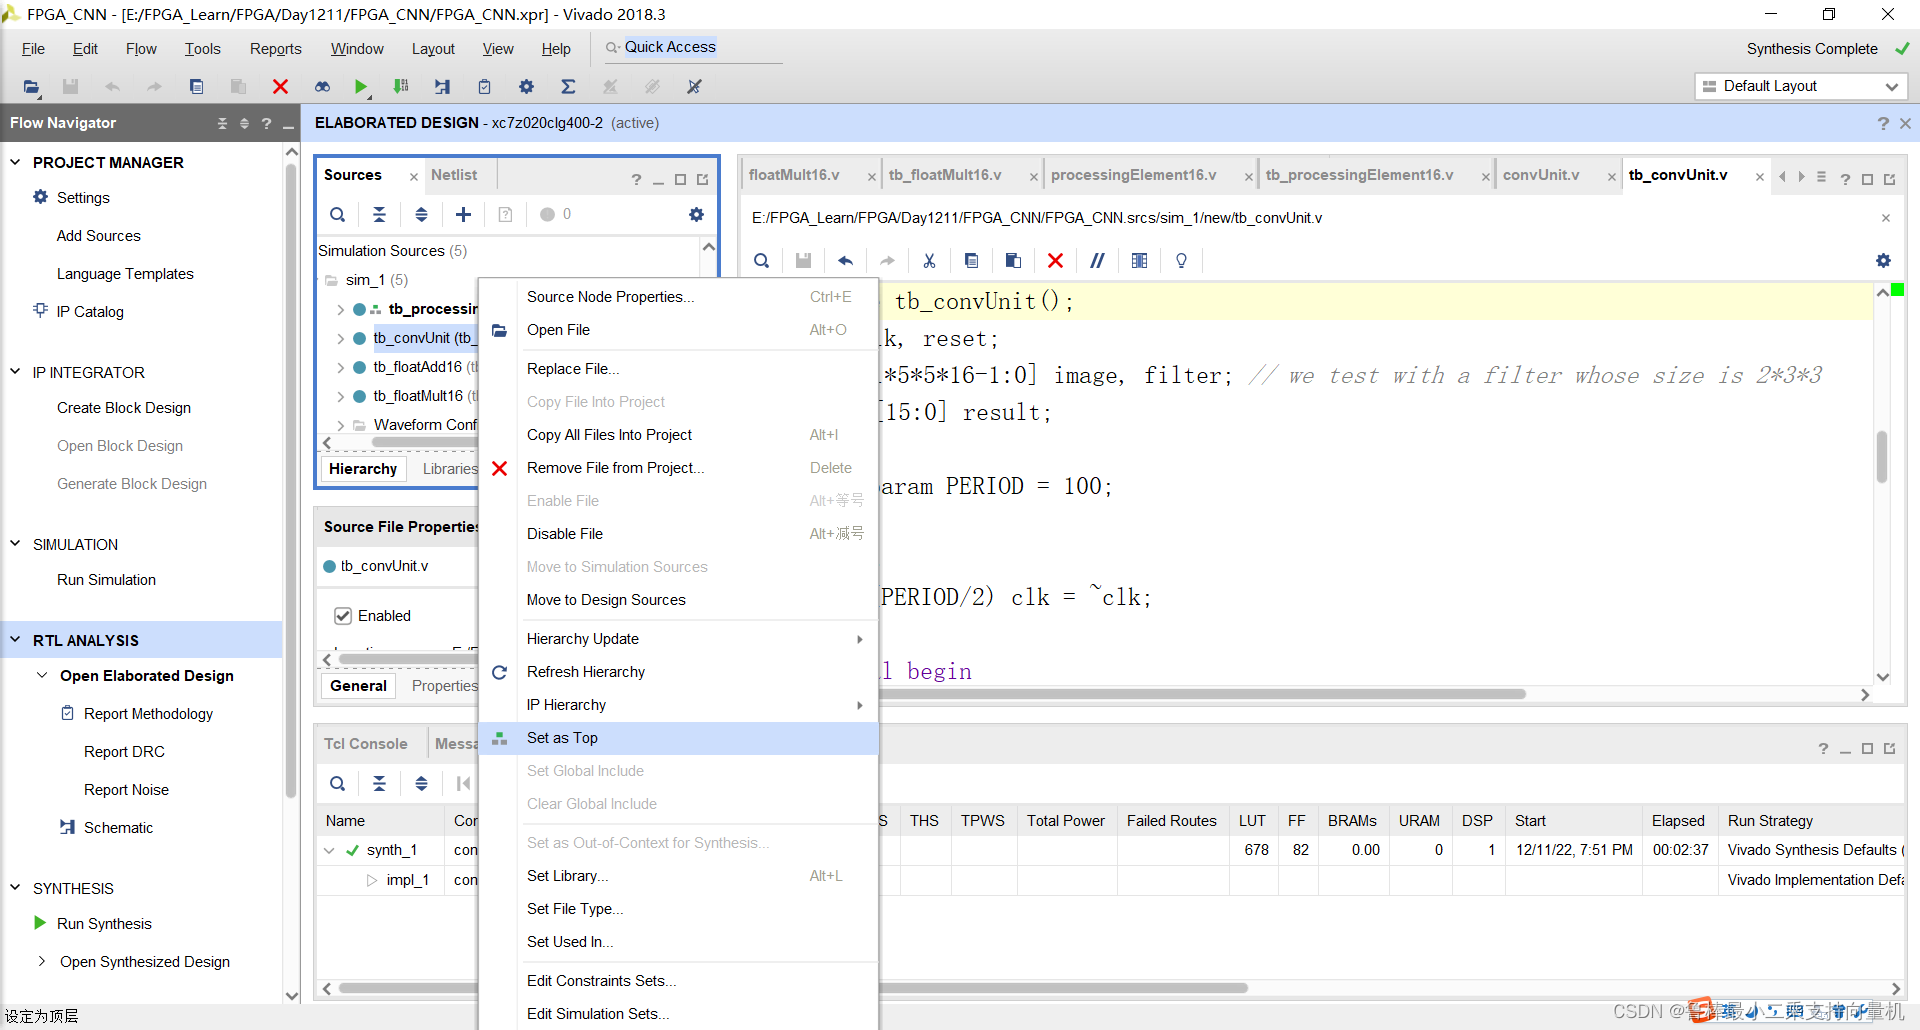Click the editor paste icon
This screenshot has width=1920, height=1030.
click(x=1013, y=260)
